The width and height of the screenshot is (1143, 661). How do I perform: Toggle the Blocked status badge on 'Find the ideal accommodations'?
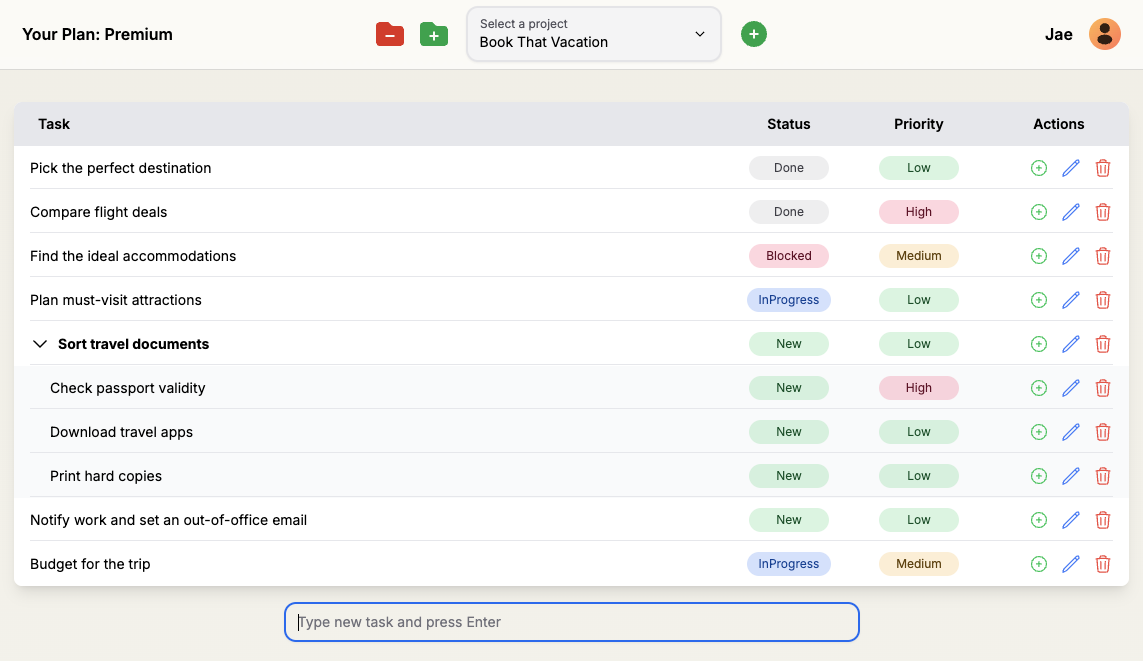[789, 255]
